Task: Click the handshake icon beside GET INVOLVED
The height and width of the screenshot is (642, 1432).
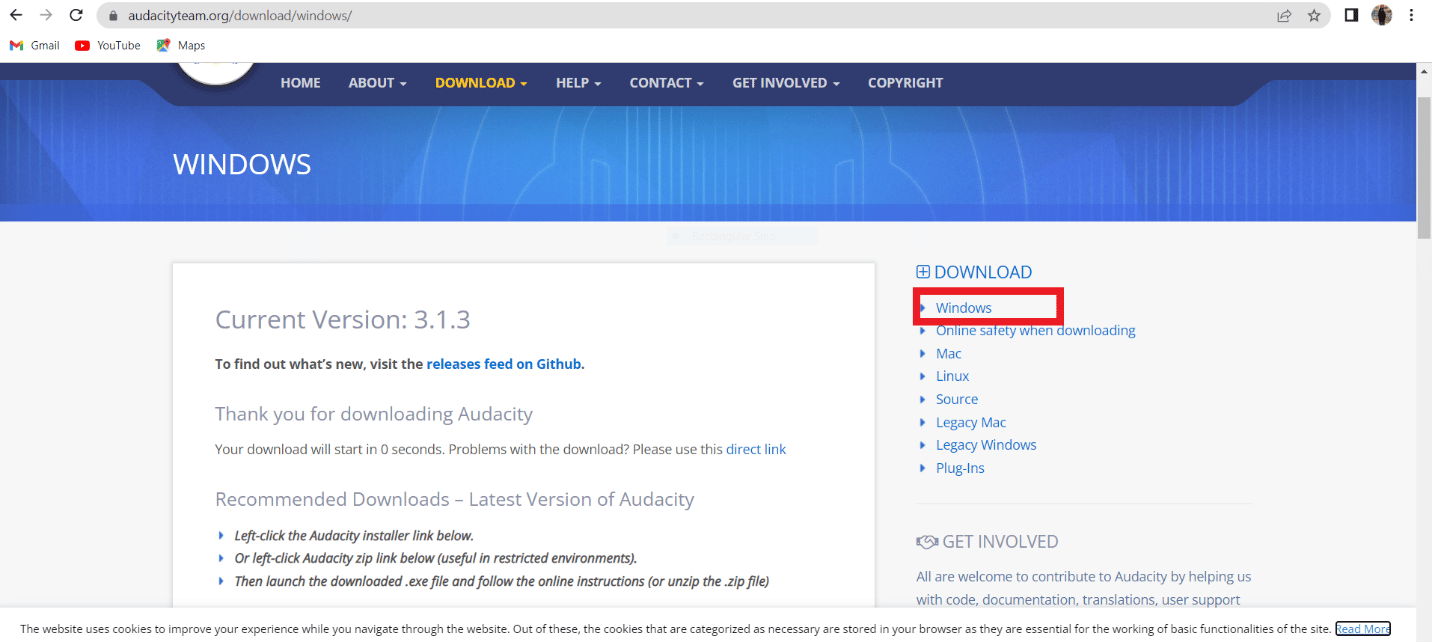Action: click(927, 542)
